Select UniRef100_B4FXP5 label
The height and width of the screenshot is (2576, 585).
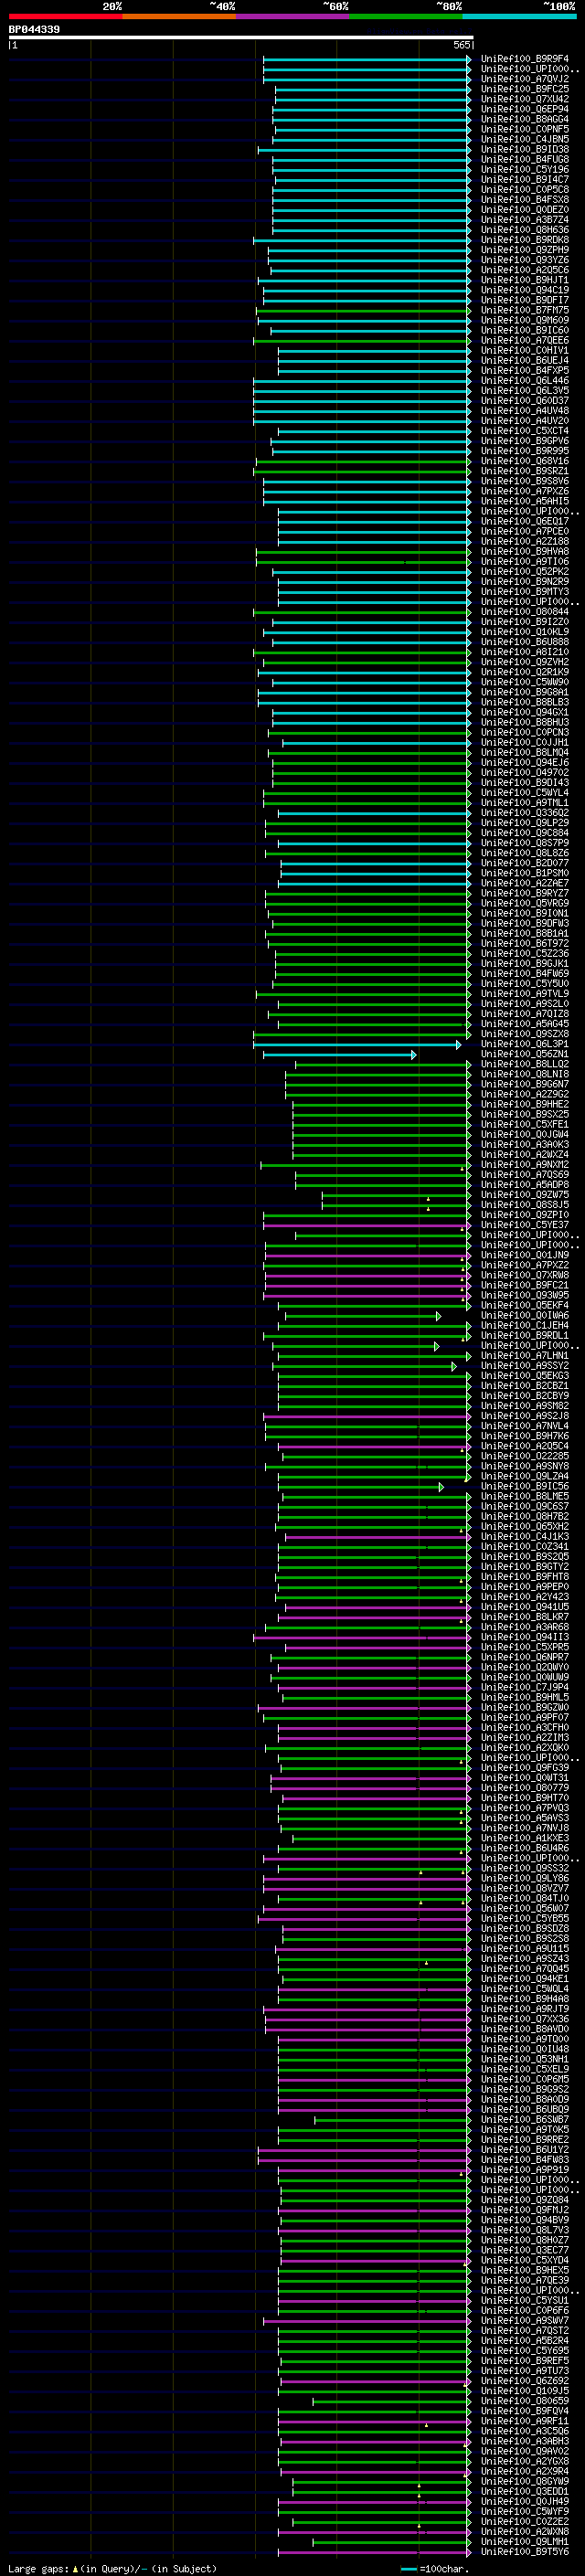tap(525, 370)
